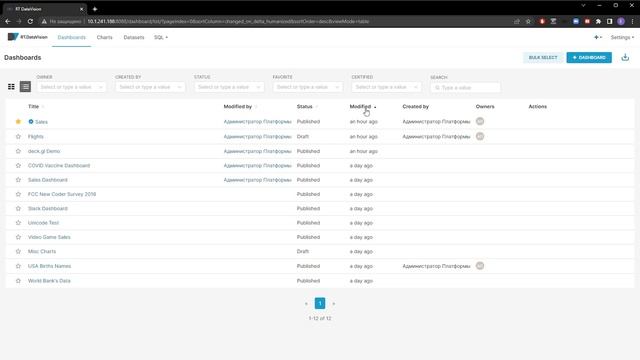Screen dimensions: 640x360
Task: Open the Datasets tab
Action: coord(134,37)
